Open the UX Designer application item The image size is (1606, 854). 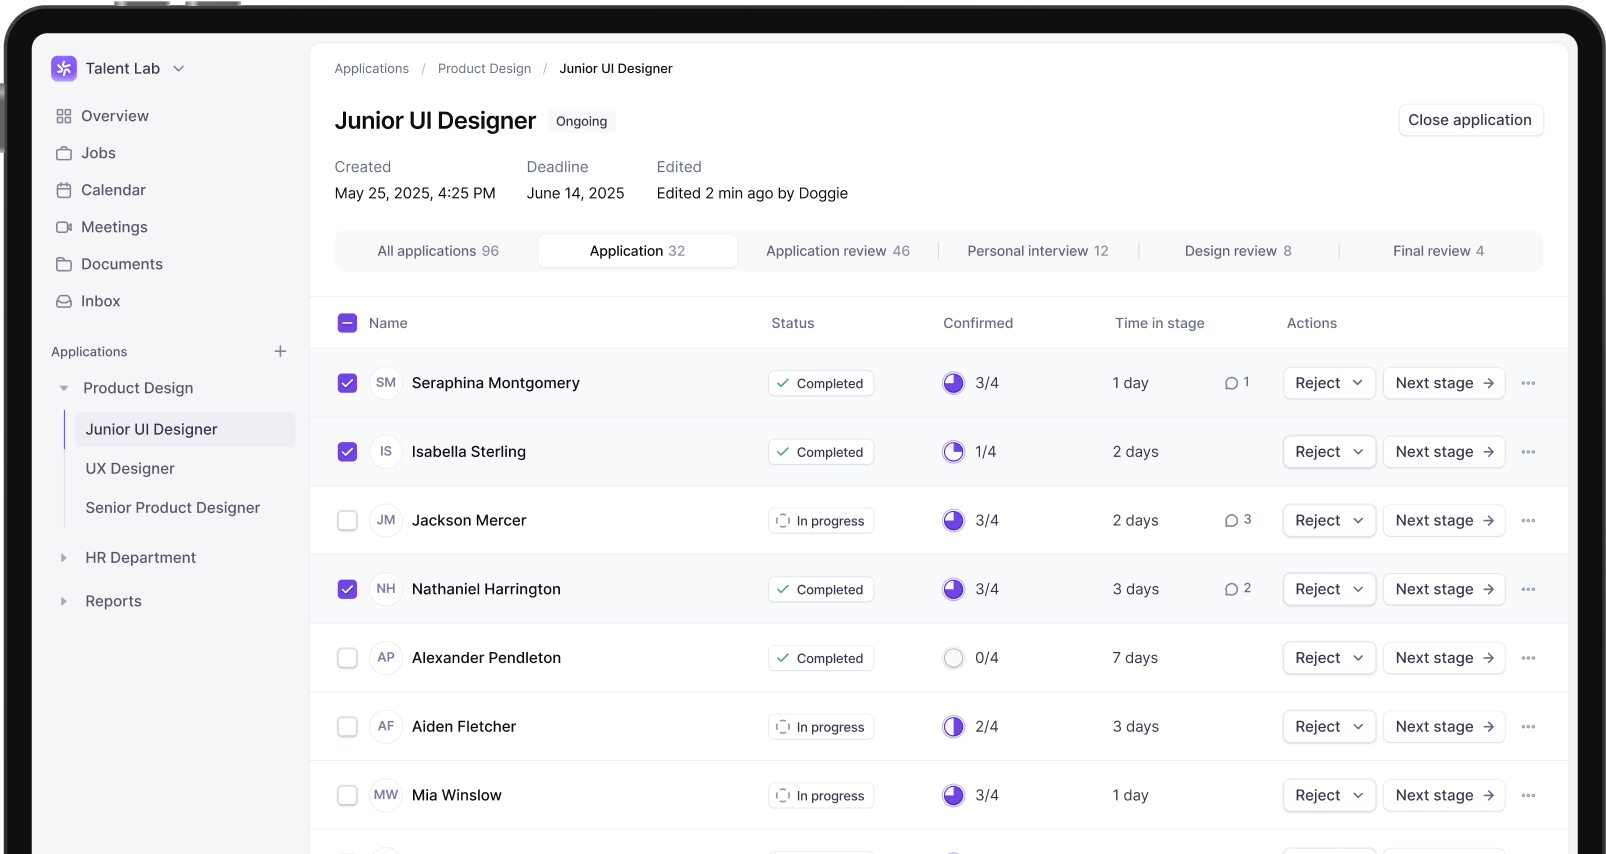130,468
